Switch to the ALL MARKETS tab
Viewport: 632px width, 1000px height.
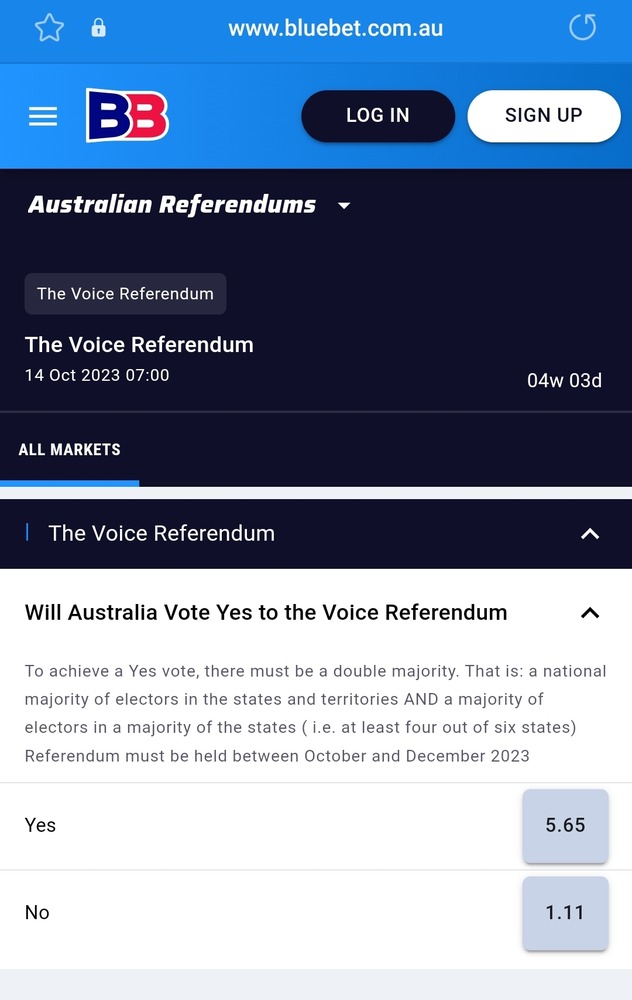pyautogui.click(x=69, y=450)
